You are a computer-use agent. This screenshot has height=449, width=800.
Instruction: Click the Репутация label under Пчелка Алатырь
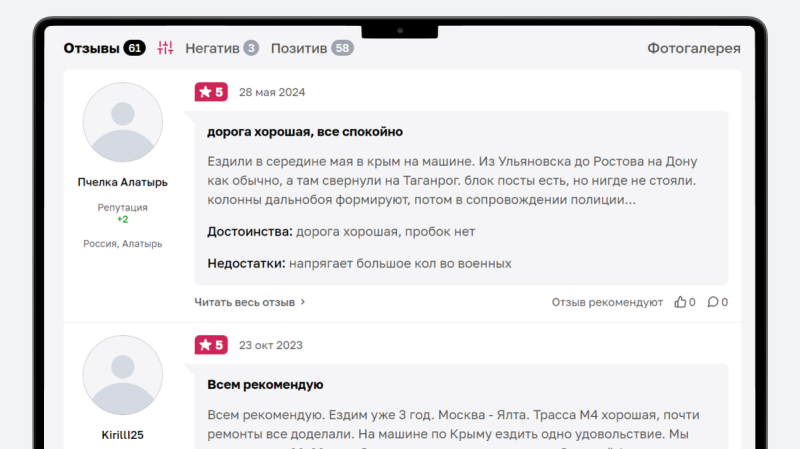[122, 208]
